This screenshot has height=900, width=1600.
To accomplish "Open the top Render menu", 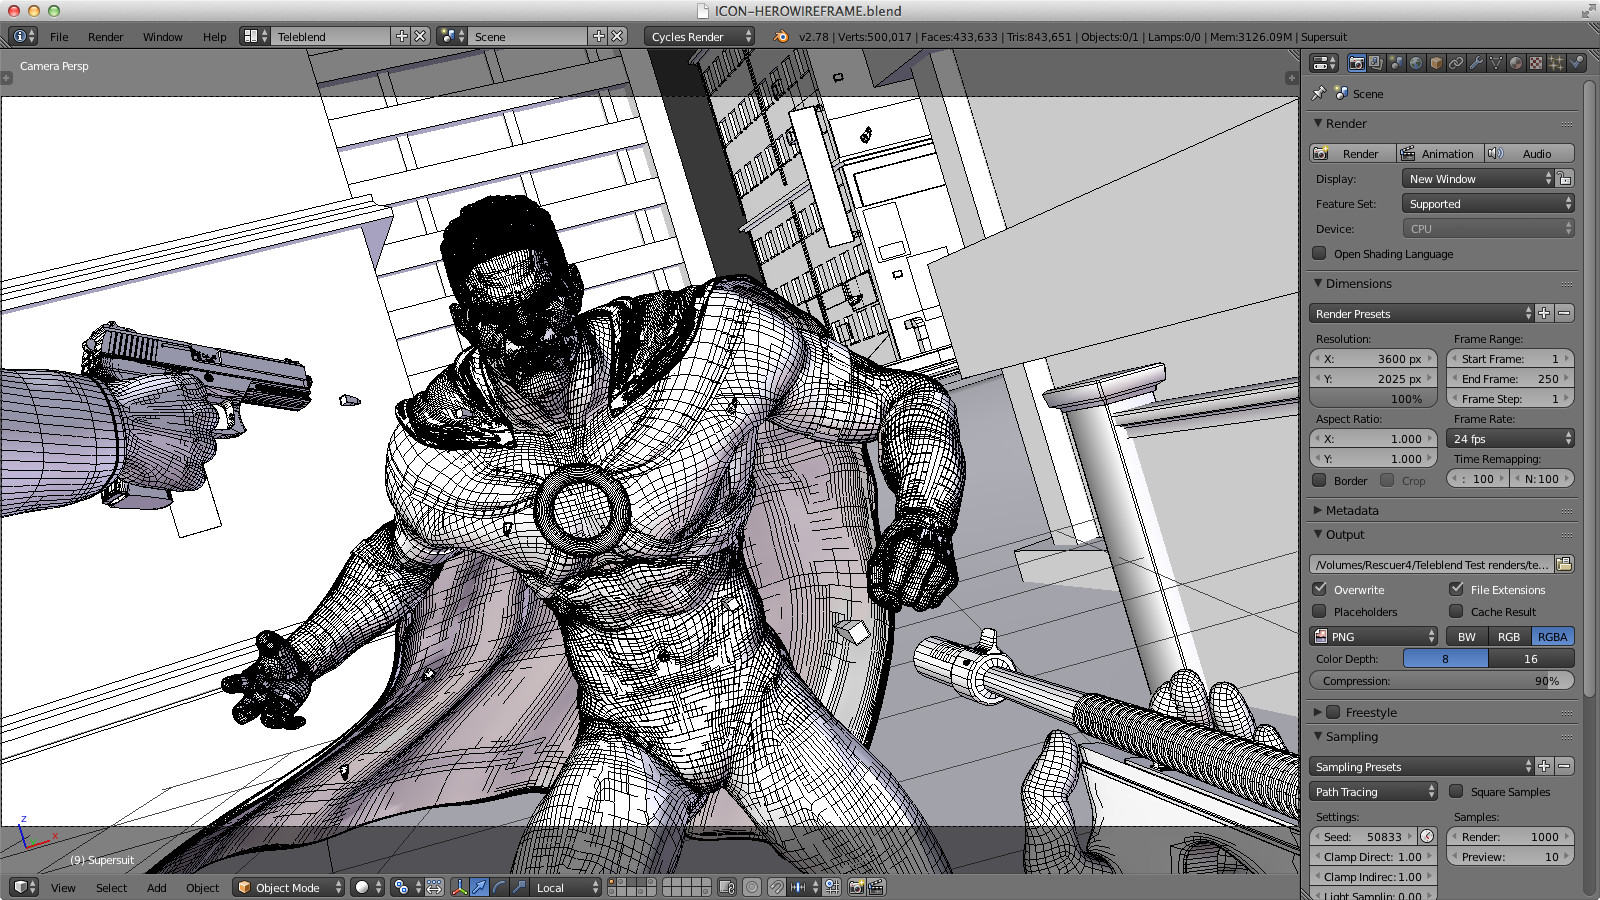I will [105, 37].
